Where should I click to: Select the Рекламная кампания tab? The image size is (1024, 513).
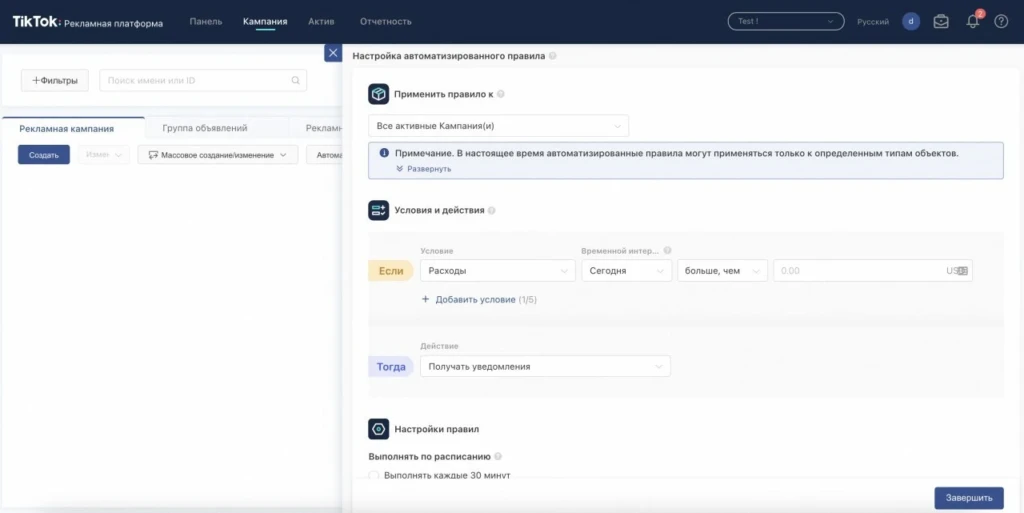[x=67, y=129]
